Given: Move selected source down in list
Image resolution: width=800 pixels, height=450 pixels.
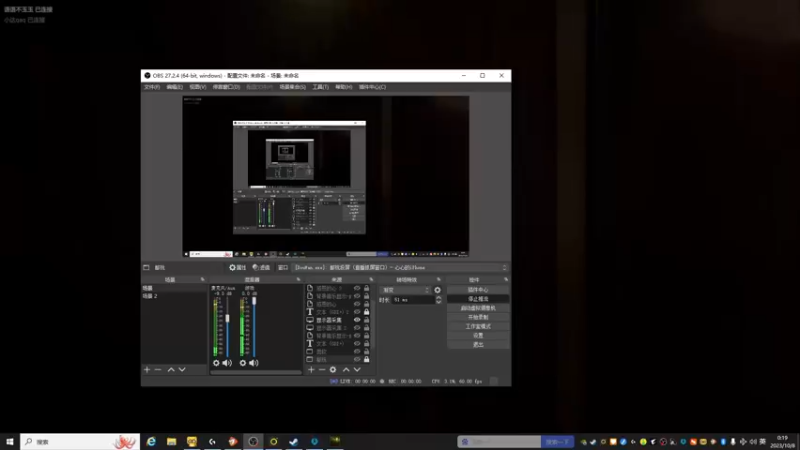Looking at the screenshot, I should [x=357, y=369].
